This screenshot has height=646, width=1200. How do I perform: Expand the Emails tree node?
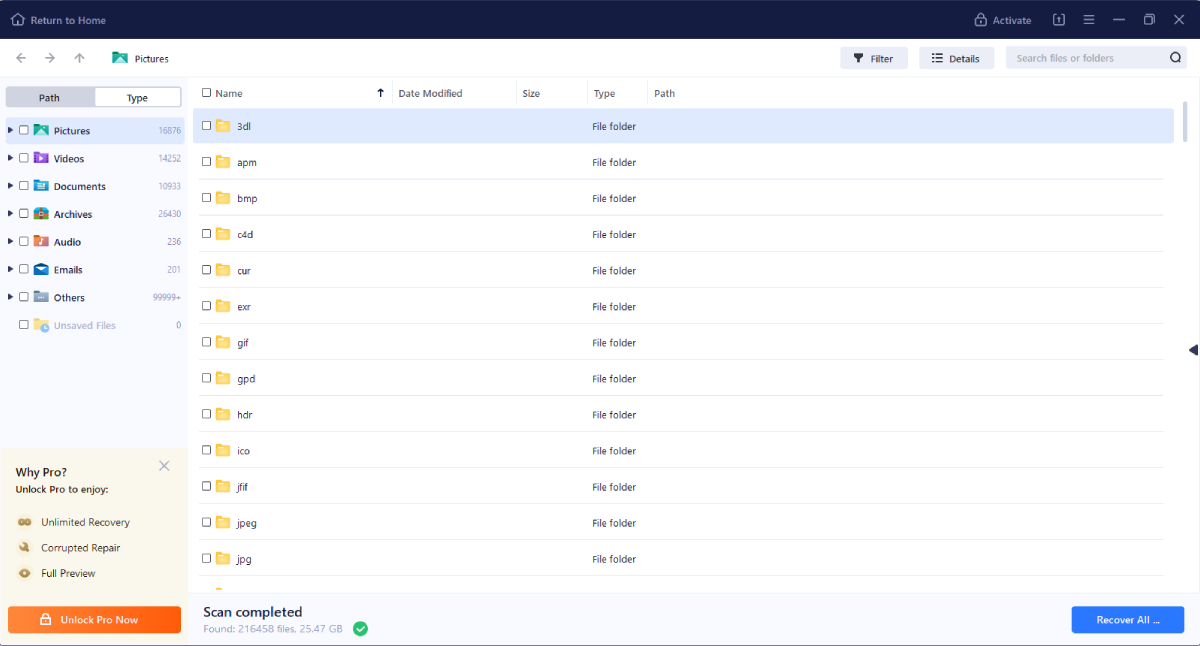tap(11, 269)
